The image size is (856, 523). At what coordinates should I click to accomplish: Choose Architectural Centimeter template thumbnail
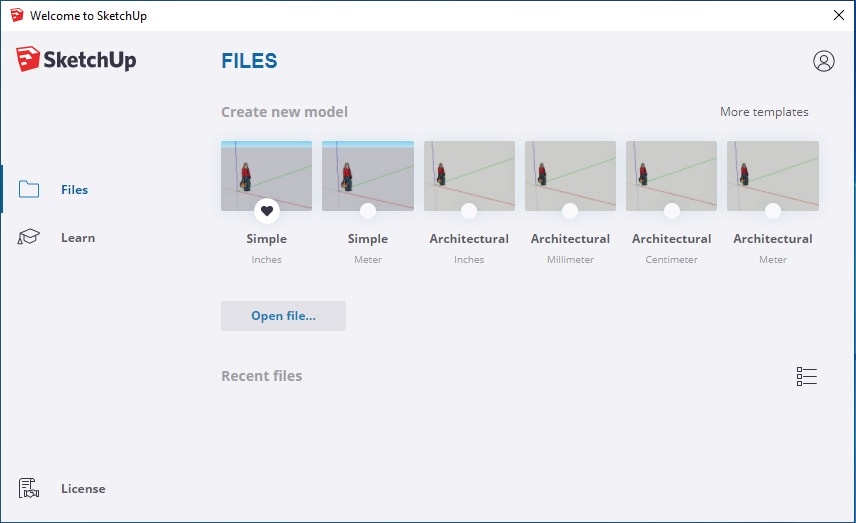click(671, 176)
